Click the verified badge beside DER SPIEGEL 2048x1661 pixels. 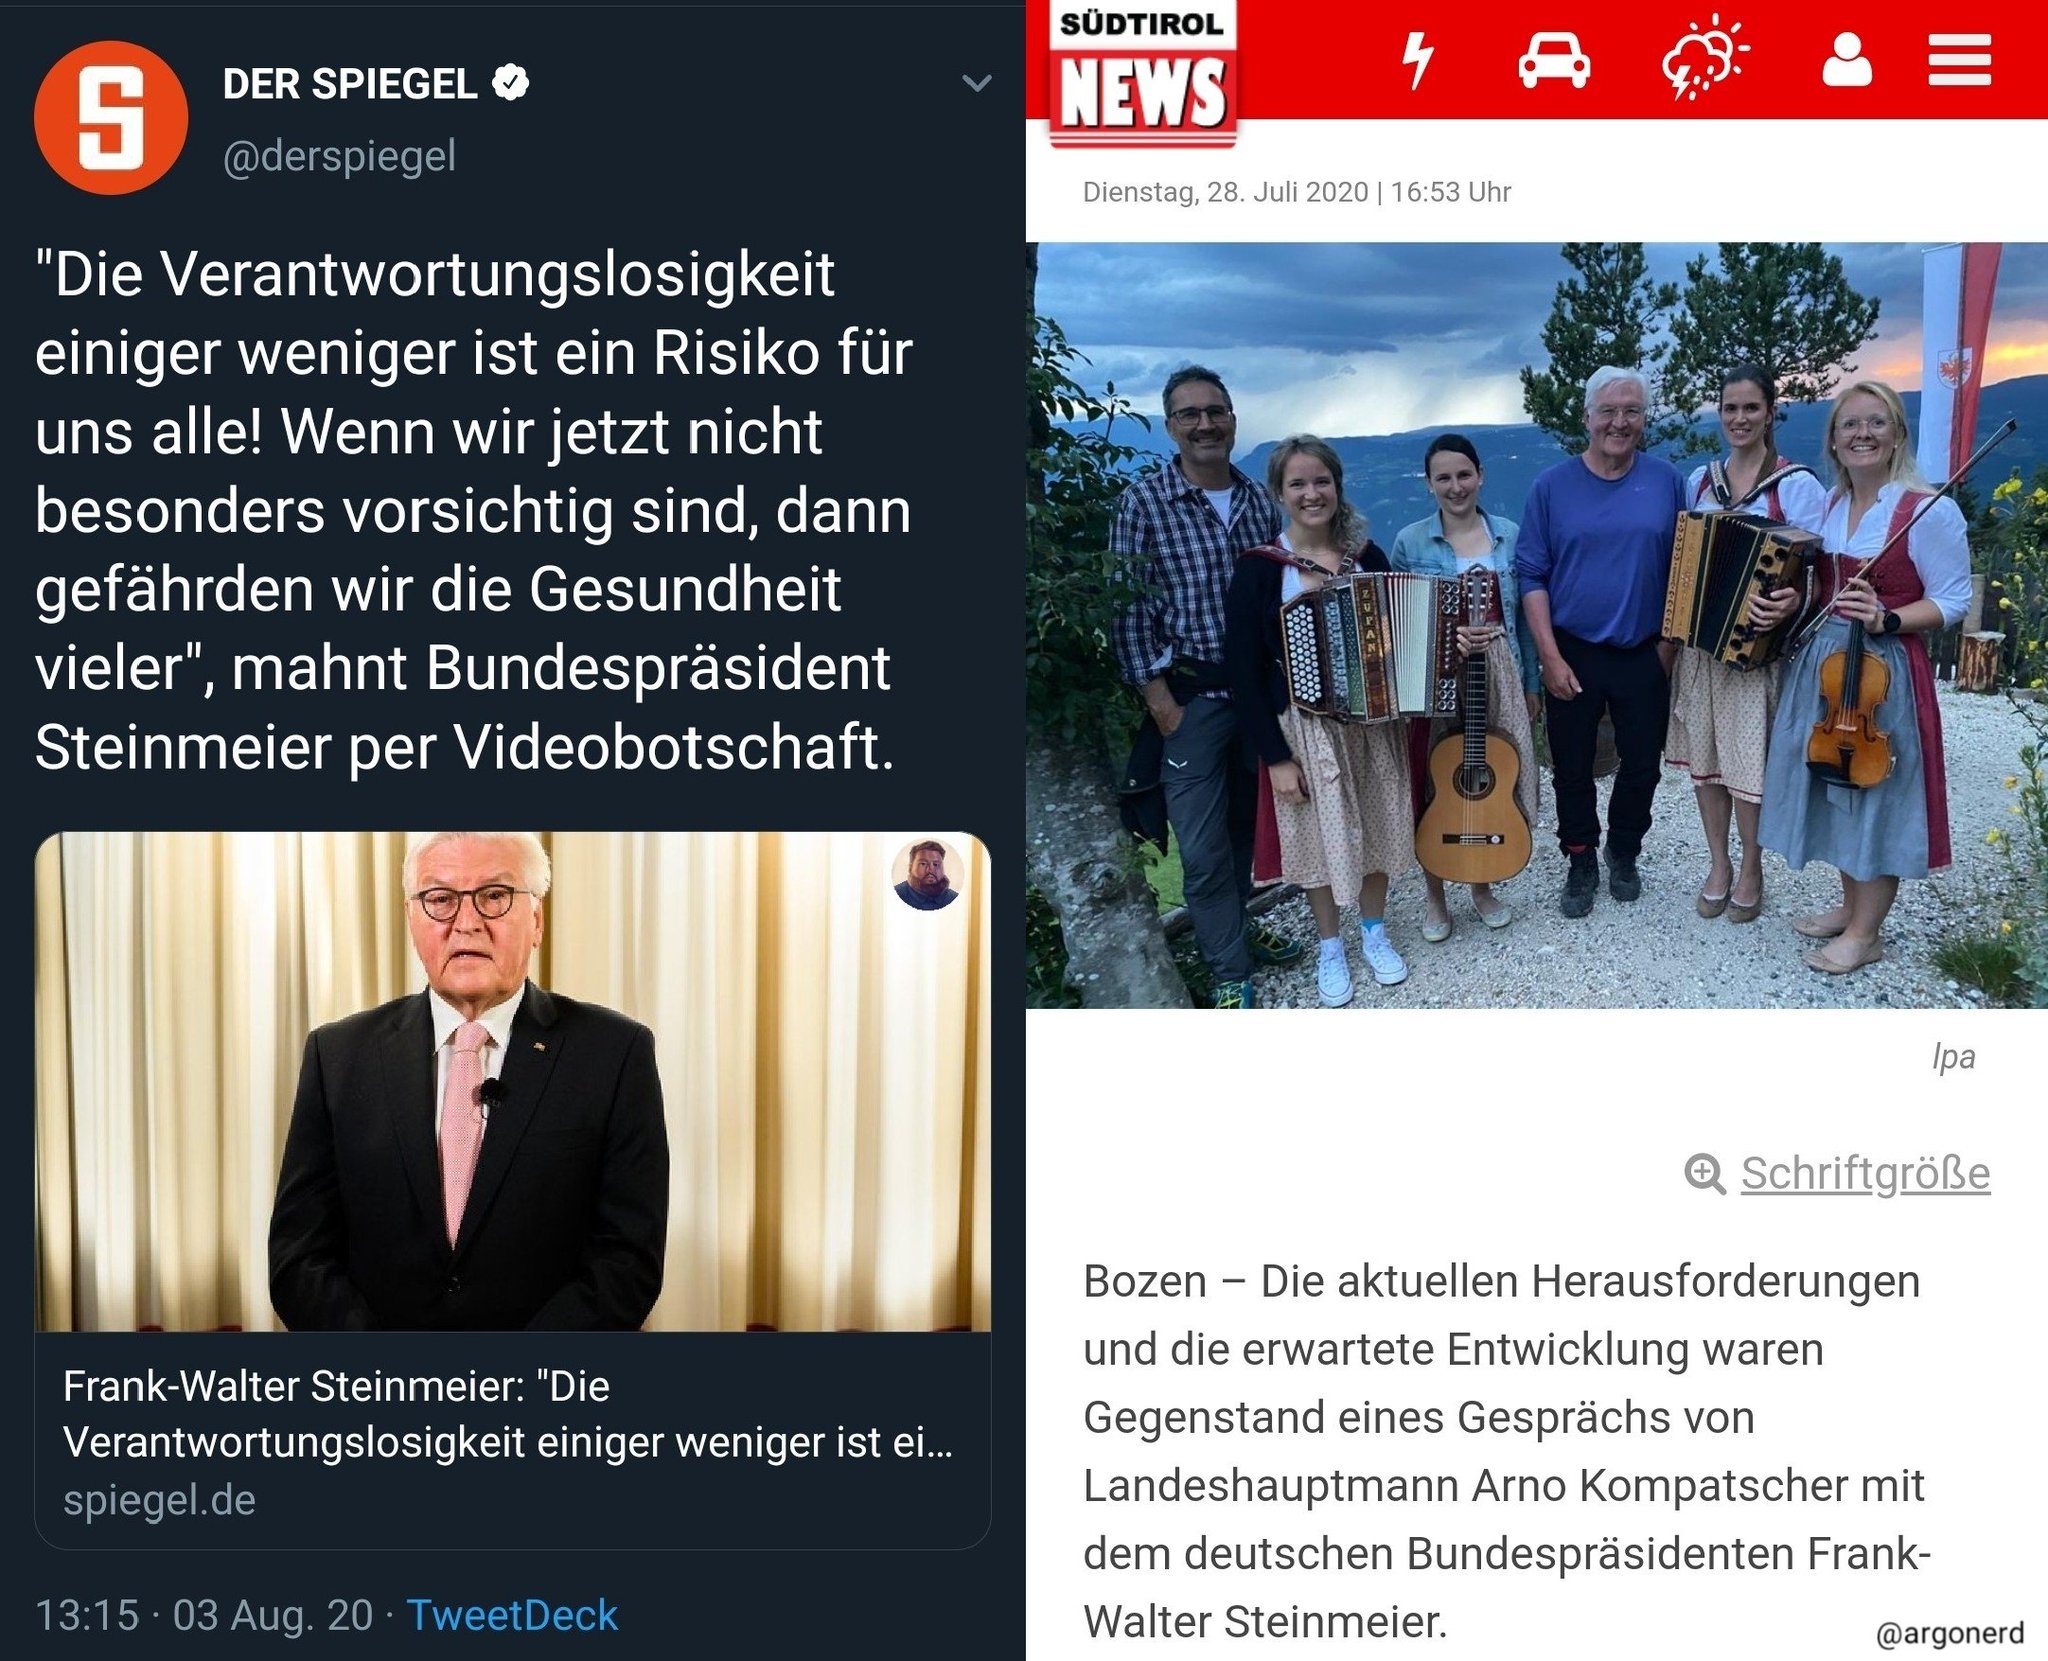tap(511, 84)
